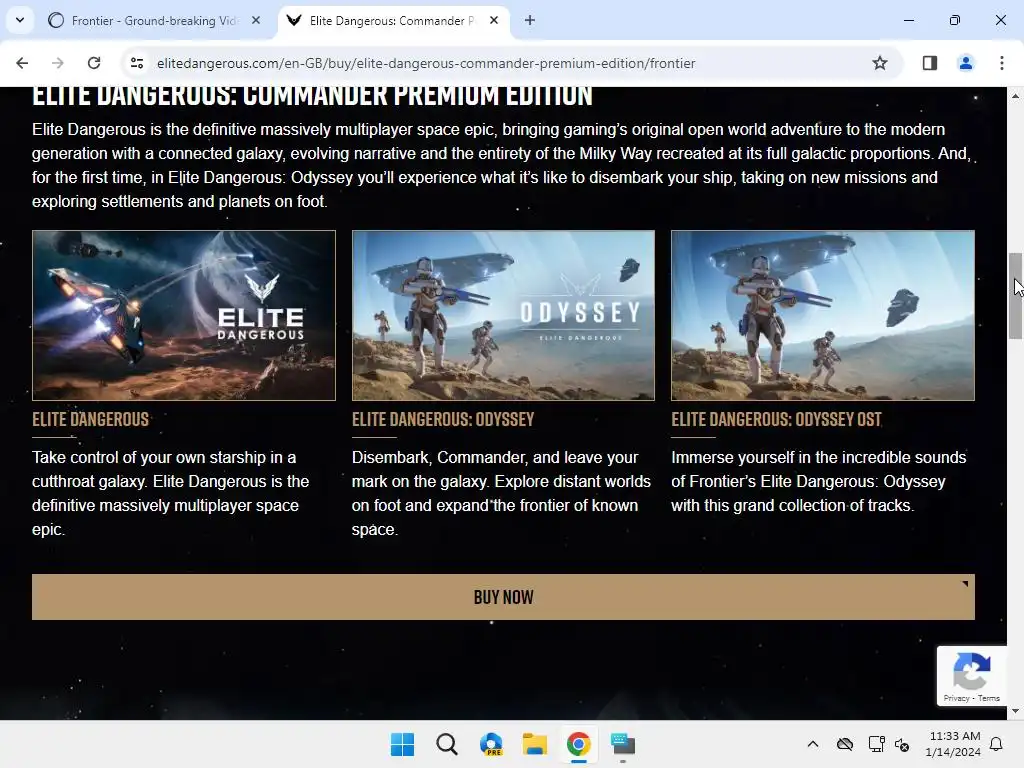Close the Elite Dangerous tab
Viewport: 1024px width, 768px height.
(x=494, y=20)
